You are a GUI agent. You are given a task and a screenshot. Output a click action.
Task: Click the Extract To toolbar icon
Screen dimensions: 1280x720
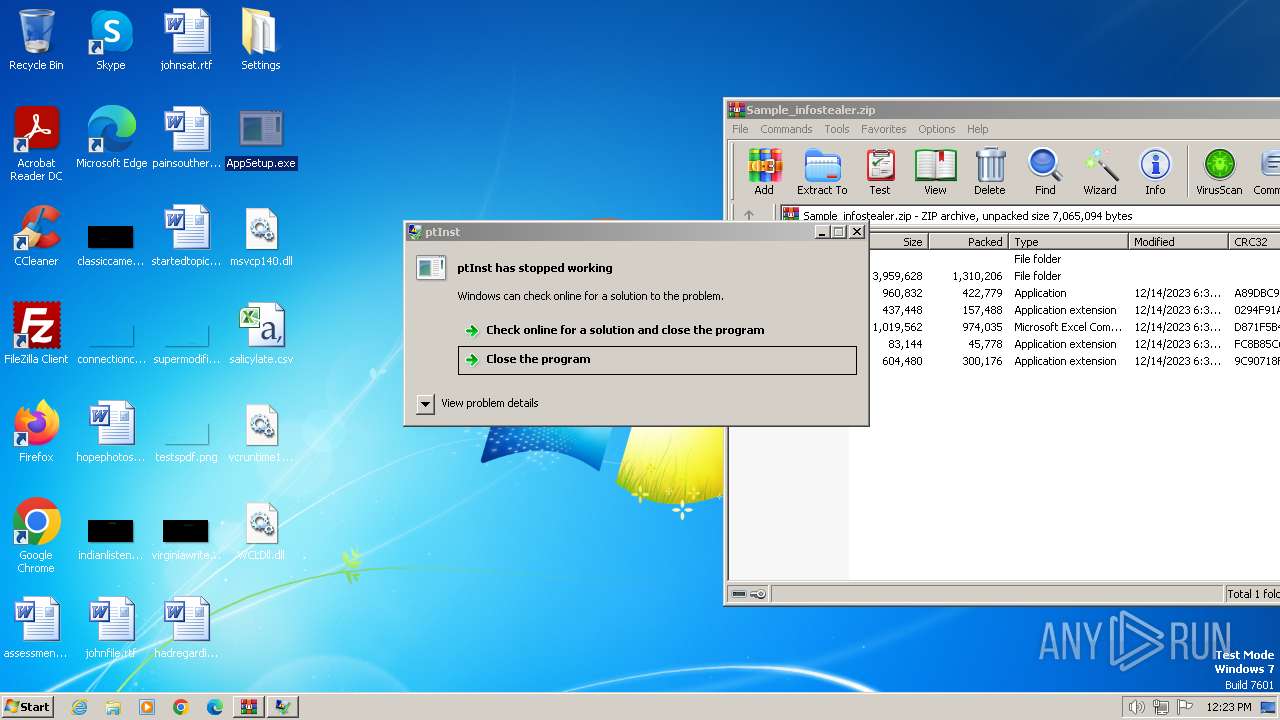pos(822,171)
